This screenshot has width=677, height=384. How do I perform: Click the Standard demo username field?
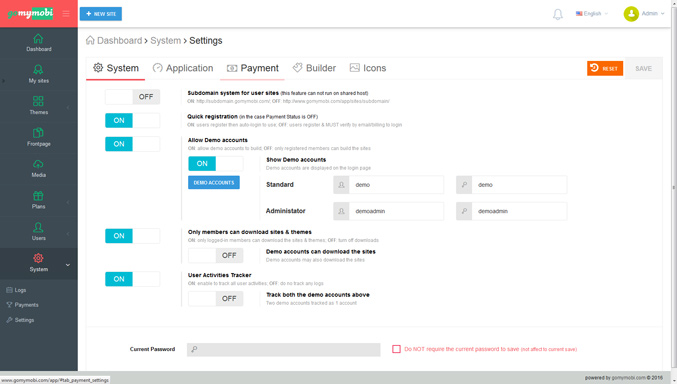[x=396, y=185]
